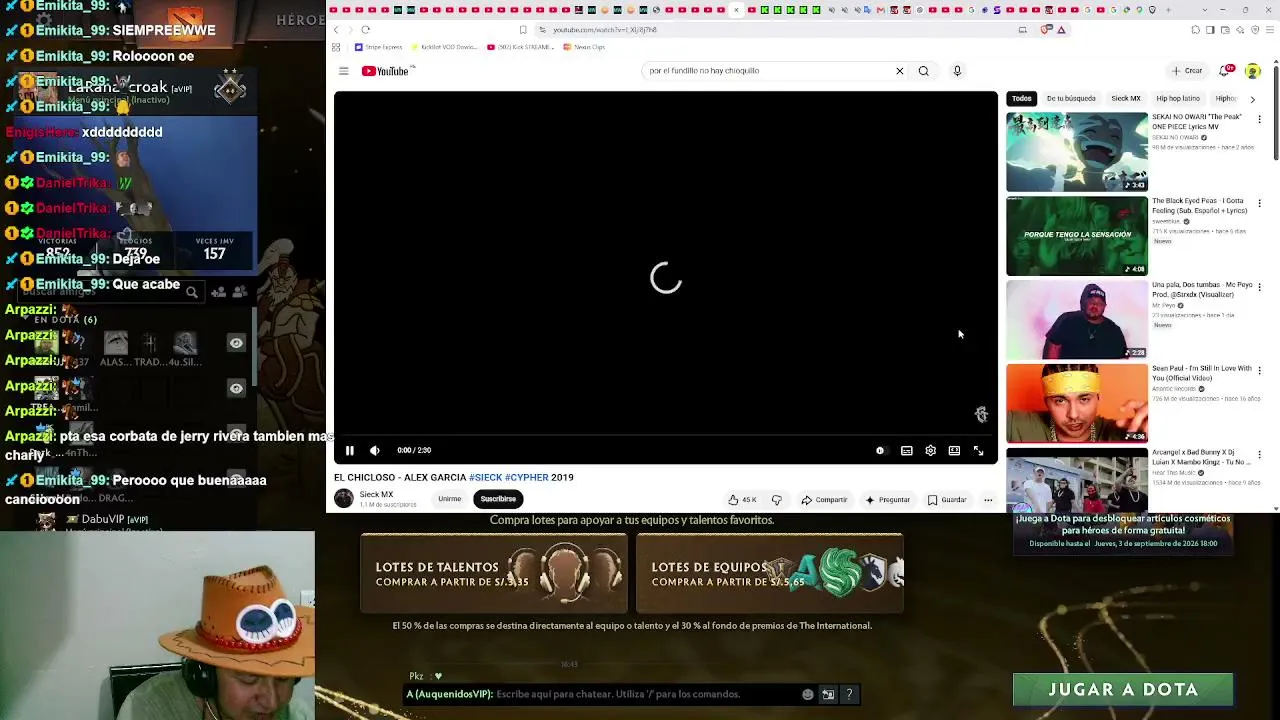This screenshot has width=1280, height=720.
Task: Open options for Arcangel x Bad Bunny video
Action: tap(1259, 456)
